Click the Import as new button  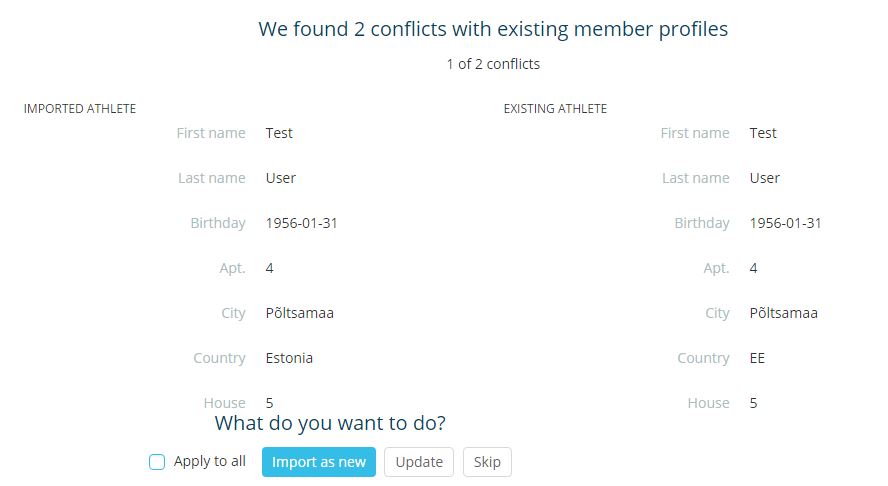click(319, 462)
